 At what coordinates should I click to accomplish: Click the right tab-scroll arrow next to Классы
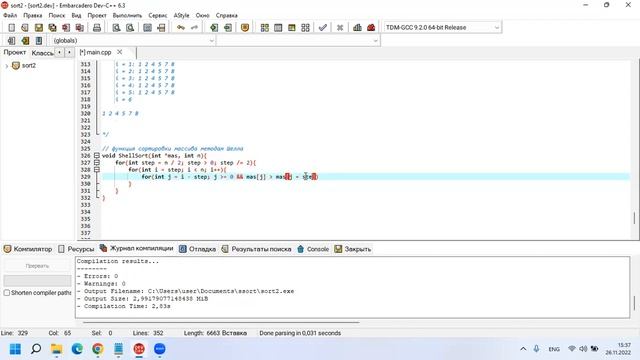[69, 52]
